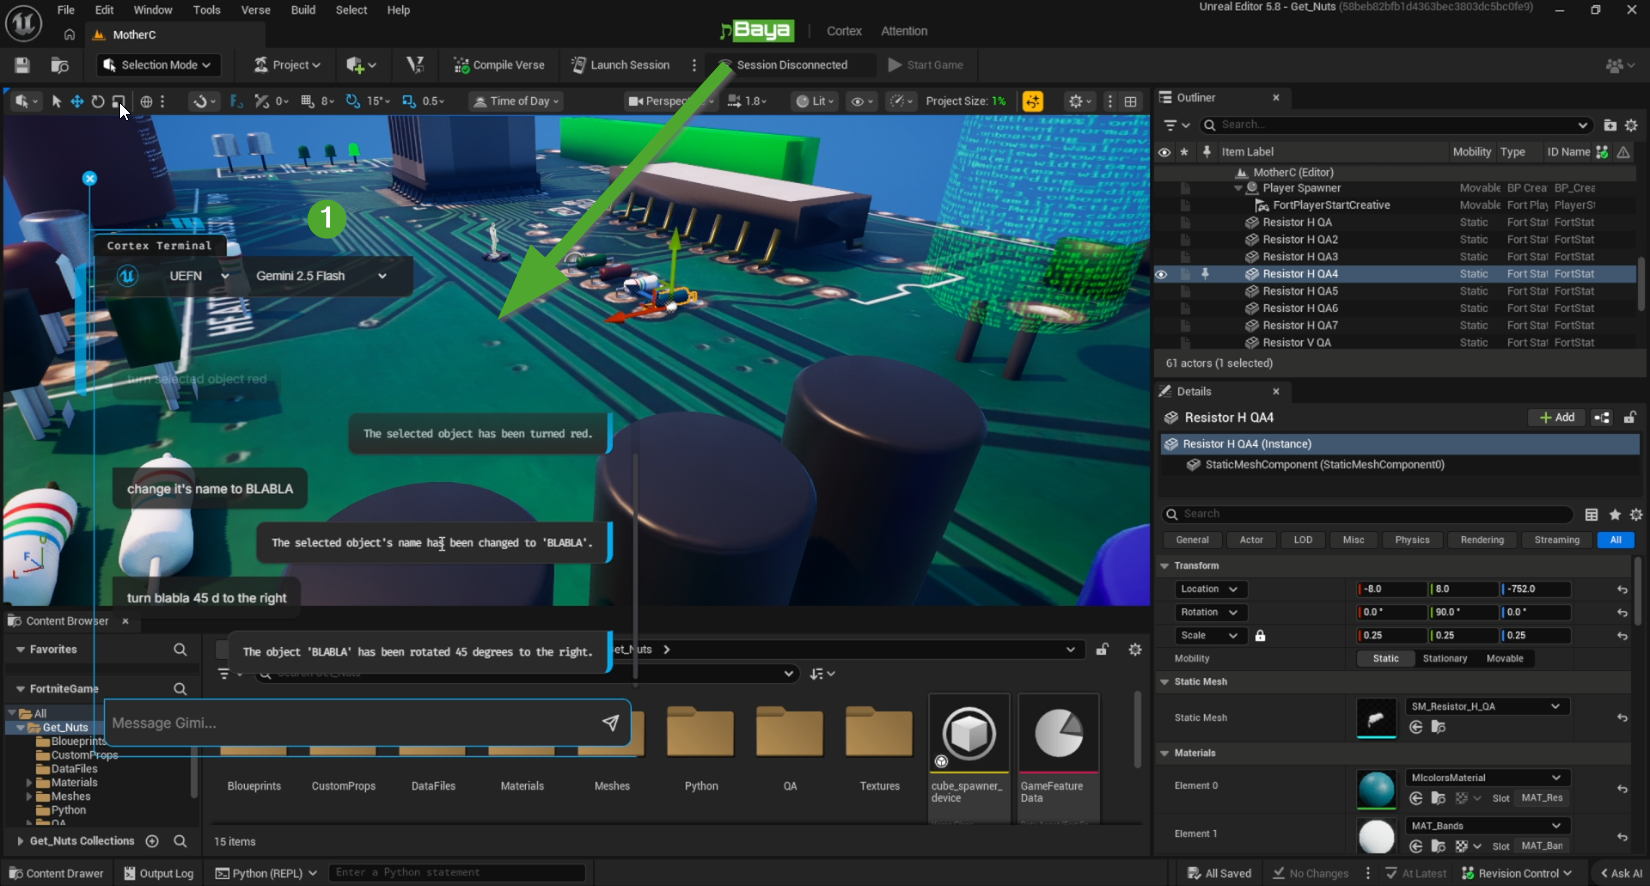The width and height of the screenshot is (1650, 886).
Task: Open the Build menu
Action: pyautogui.click(x=303, y=10)
